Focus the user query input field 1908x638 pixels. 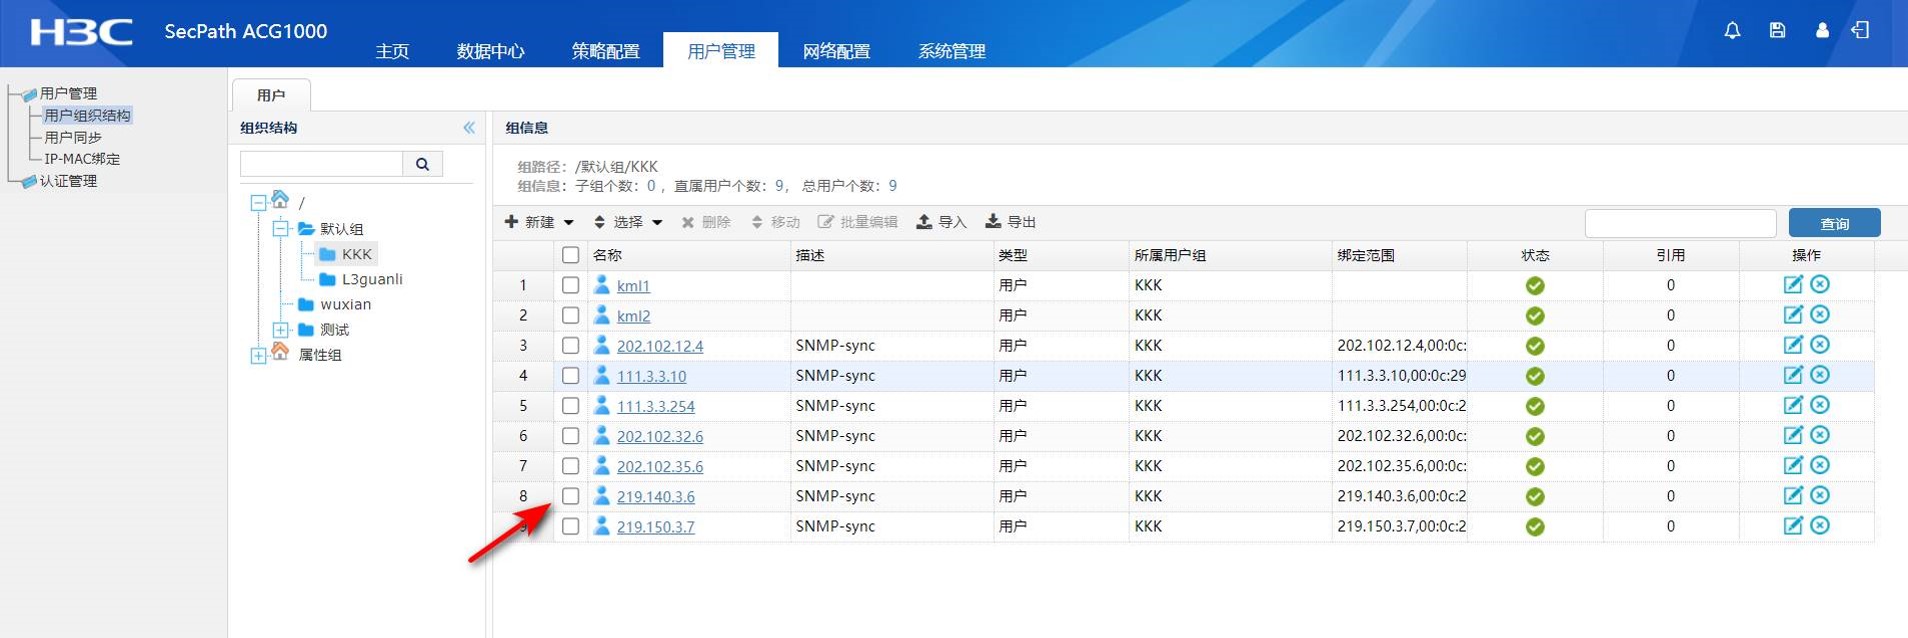pos(1680,223)
